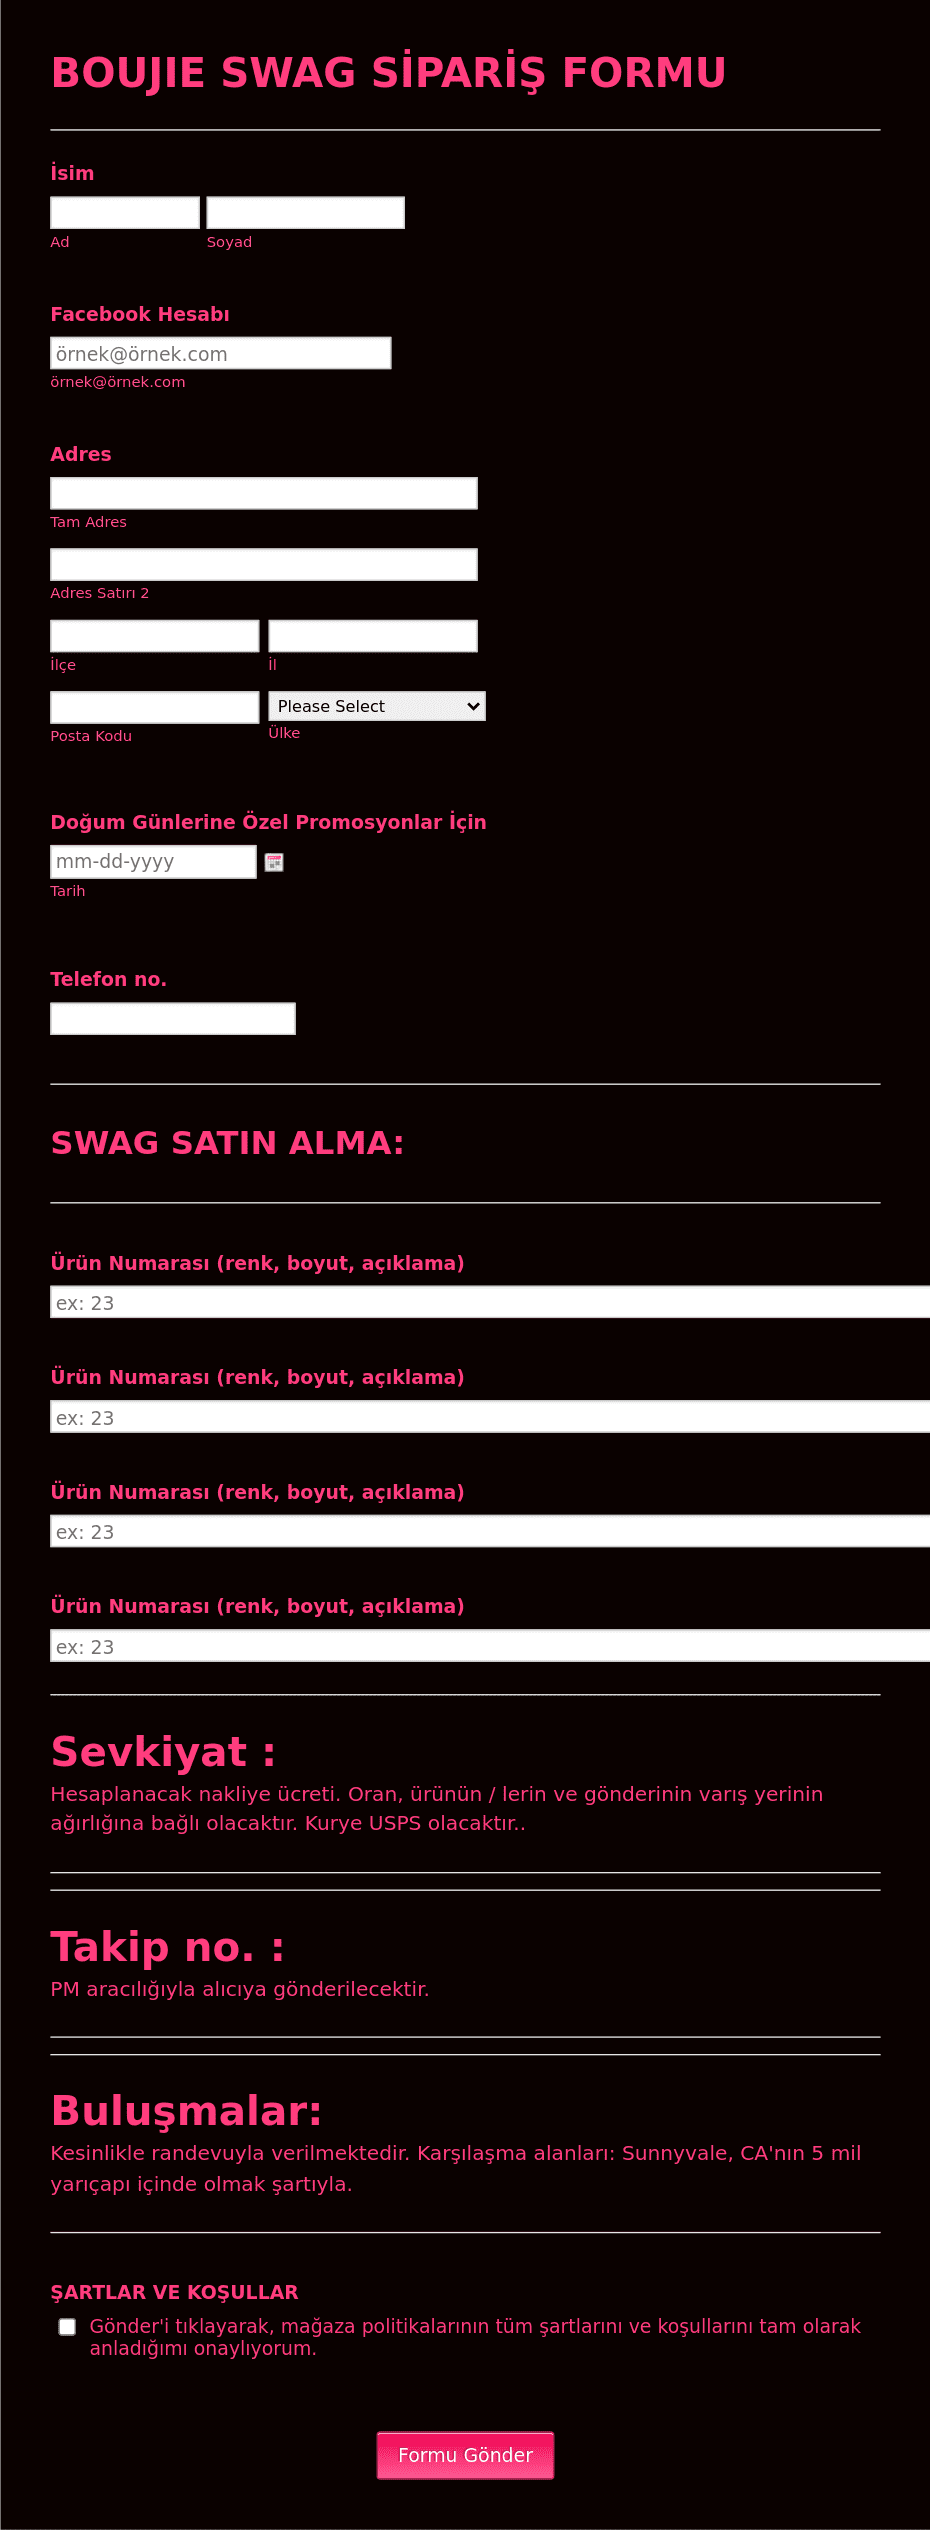Click the İlçe text field

155,636
